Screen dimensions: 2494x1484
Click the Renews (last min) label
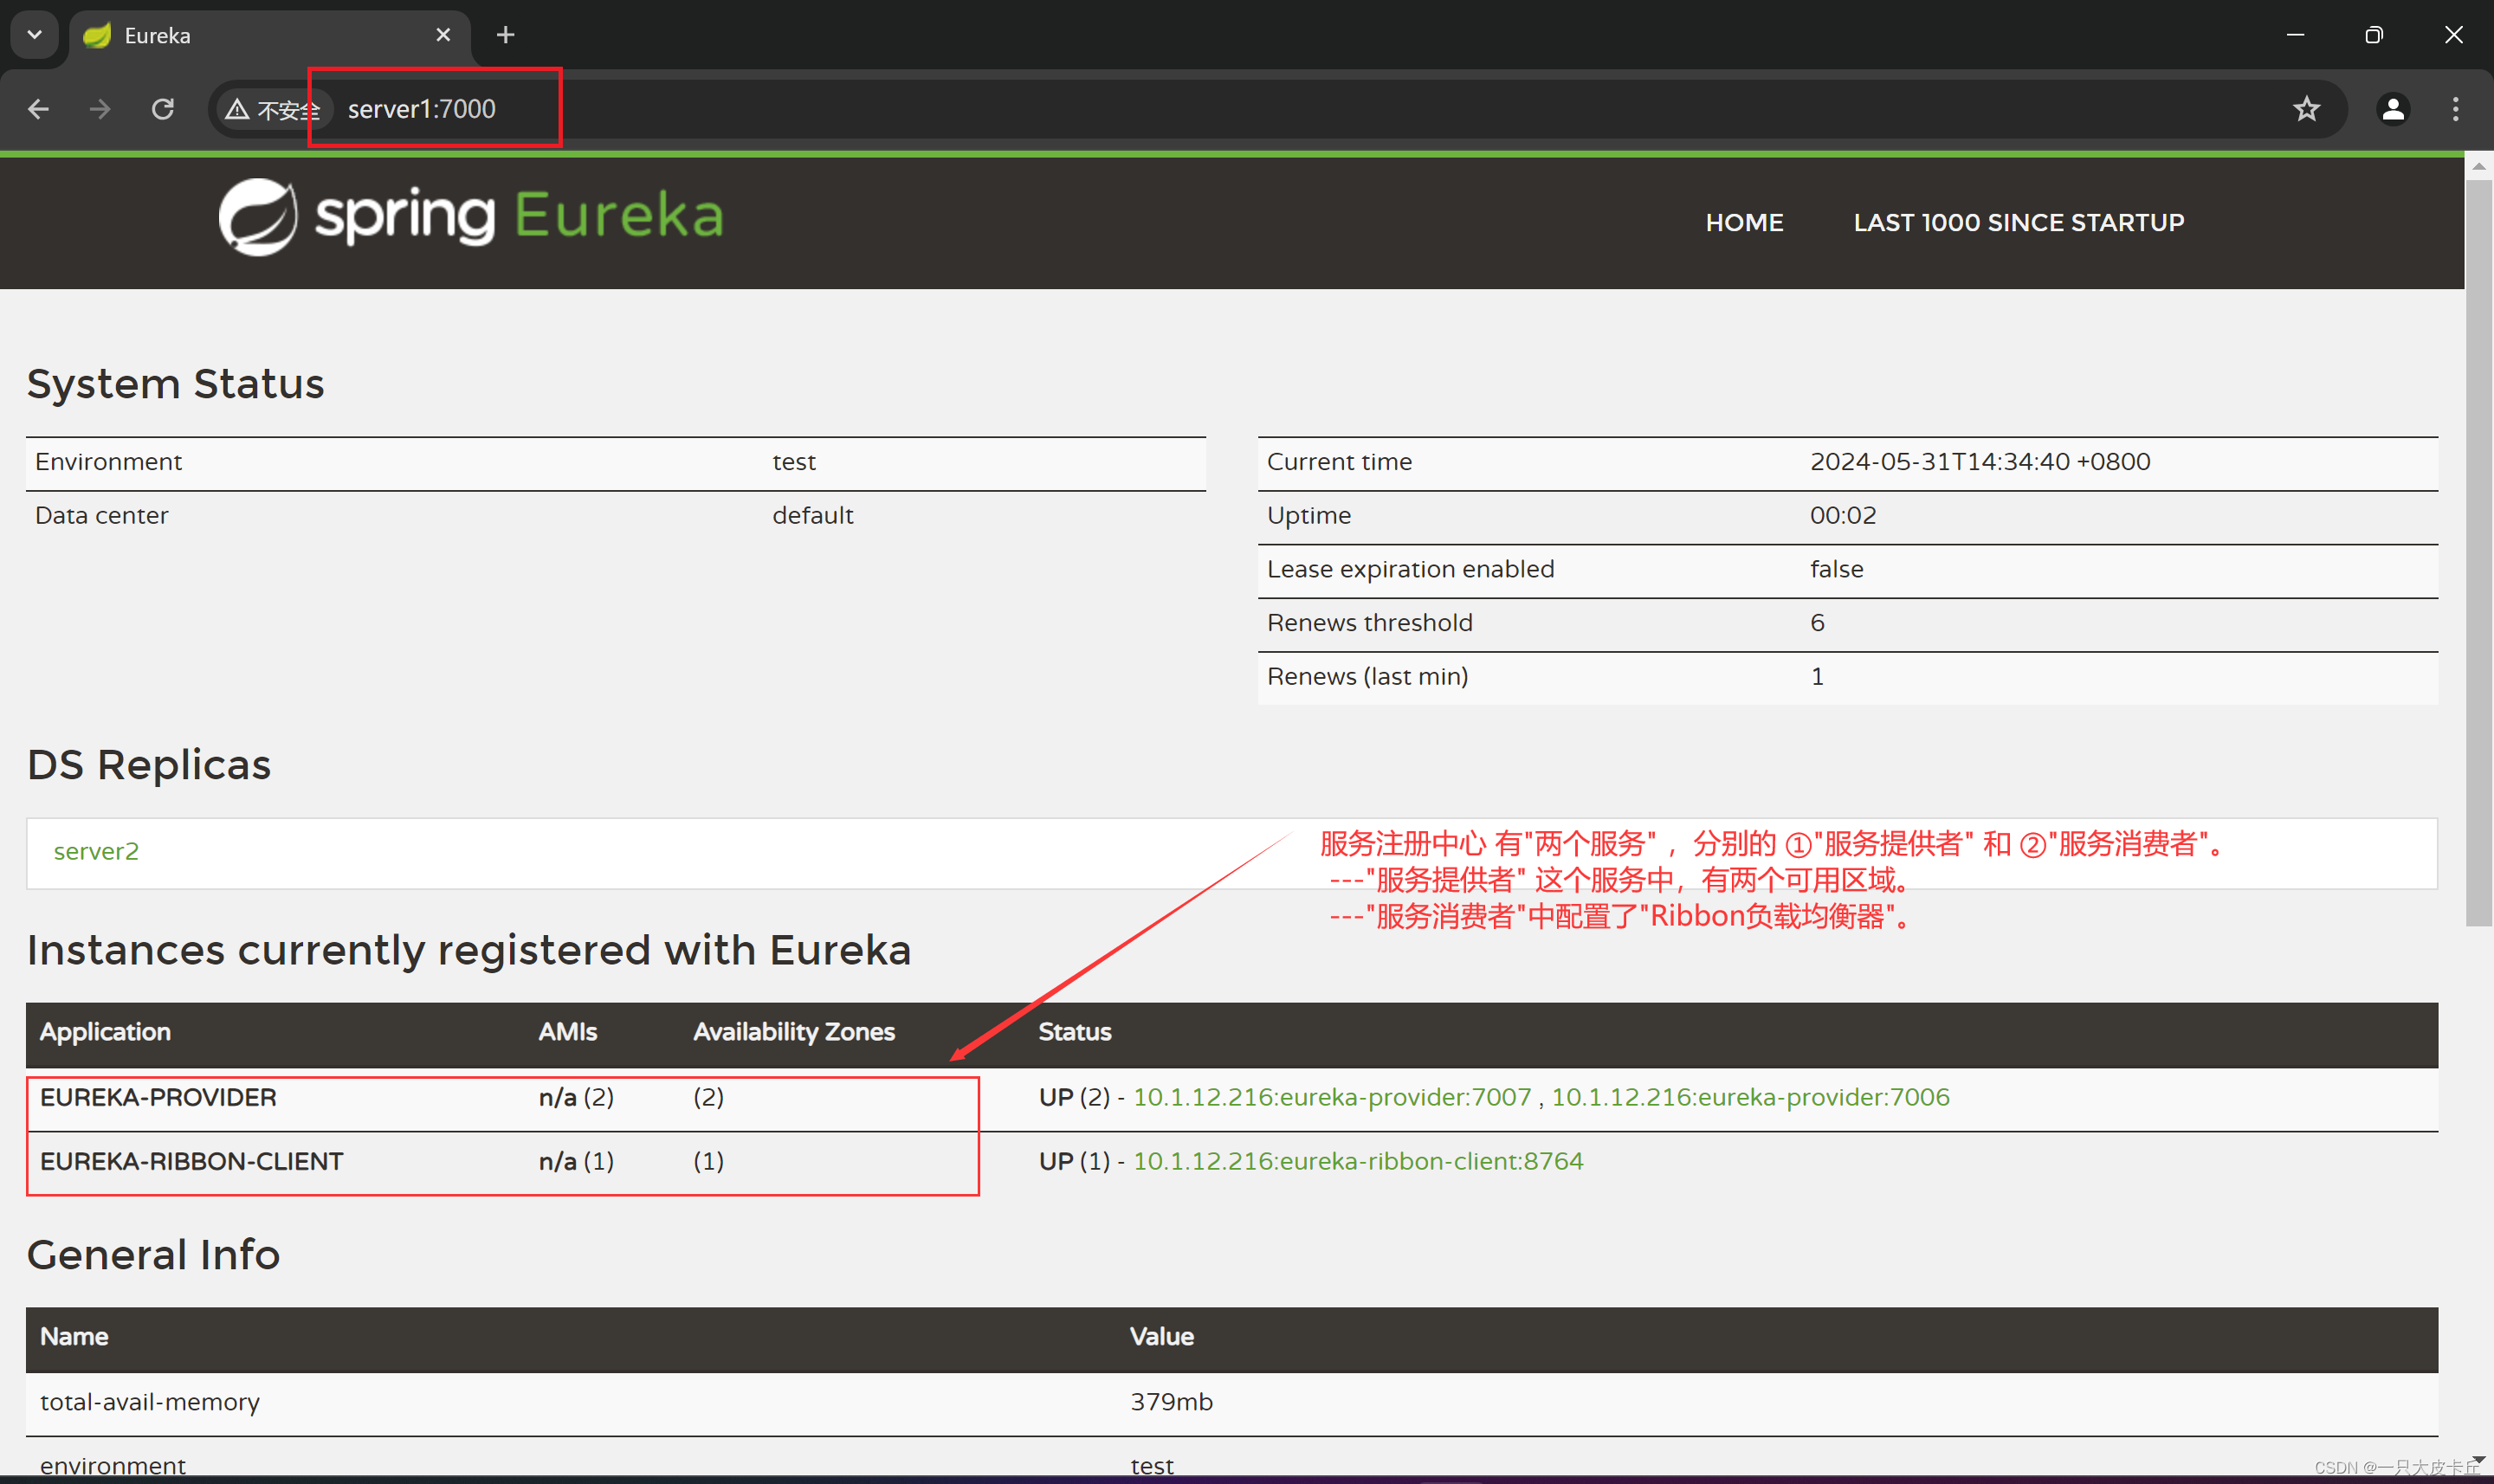coord(1367,677)
